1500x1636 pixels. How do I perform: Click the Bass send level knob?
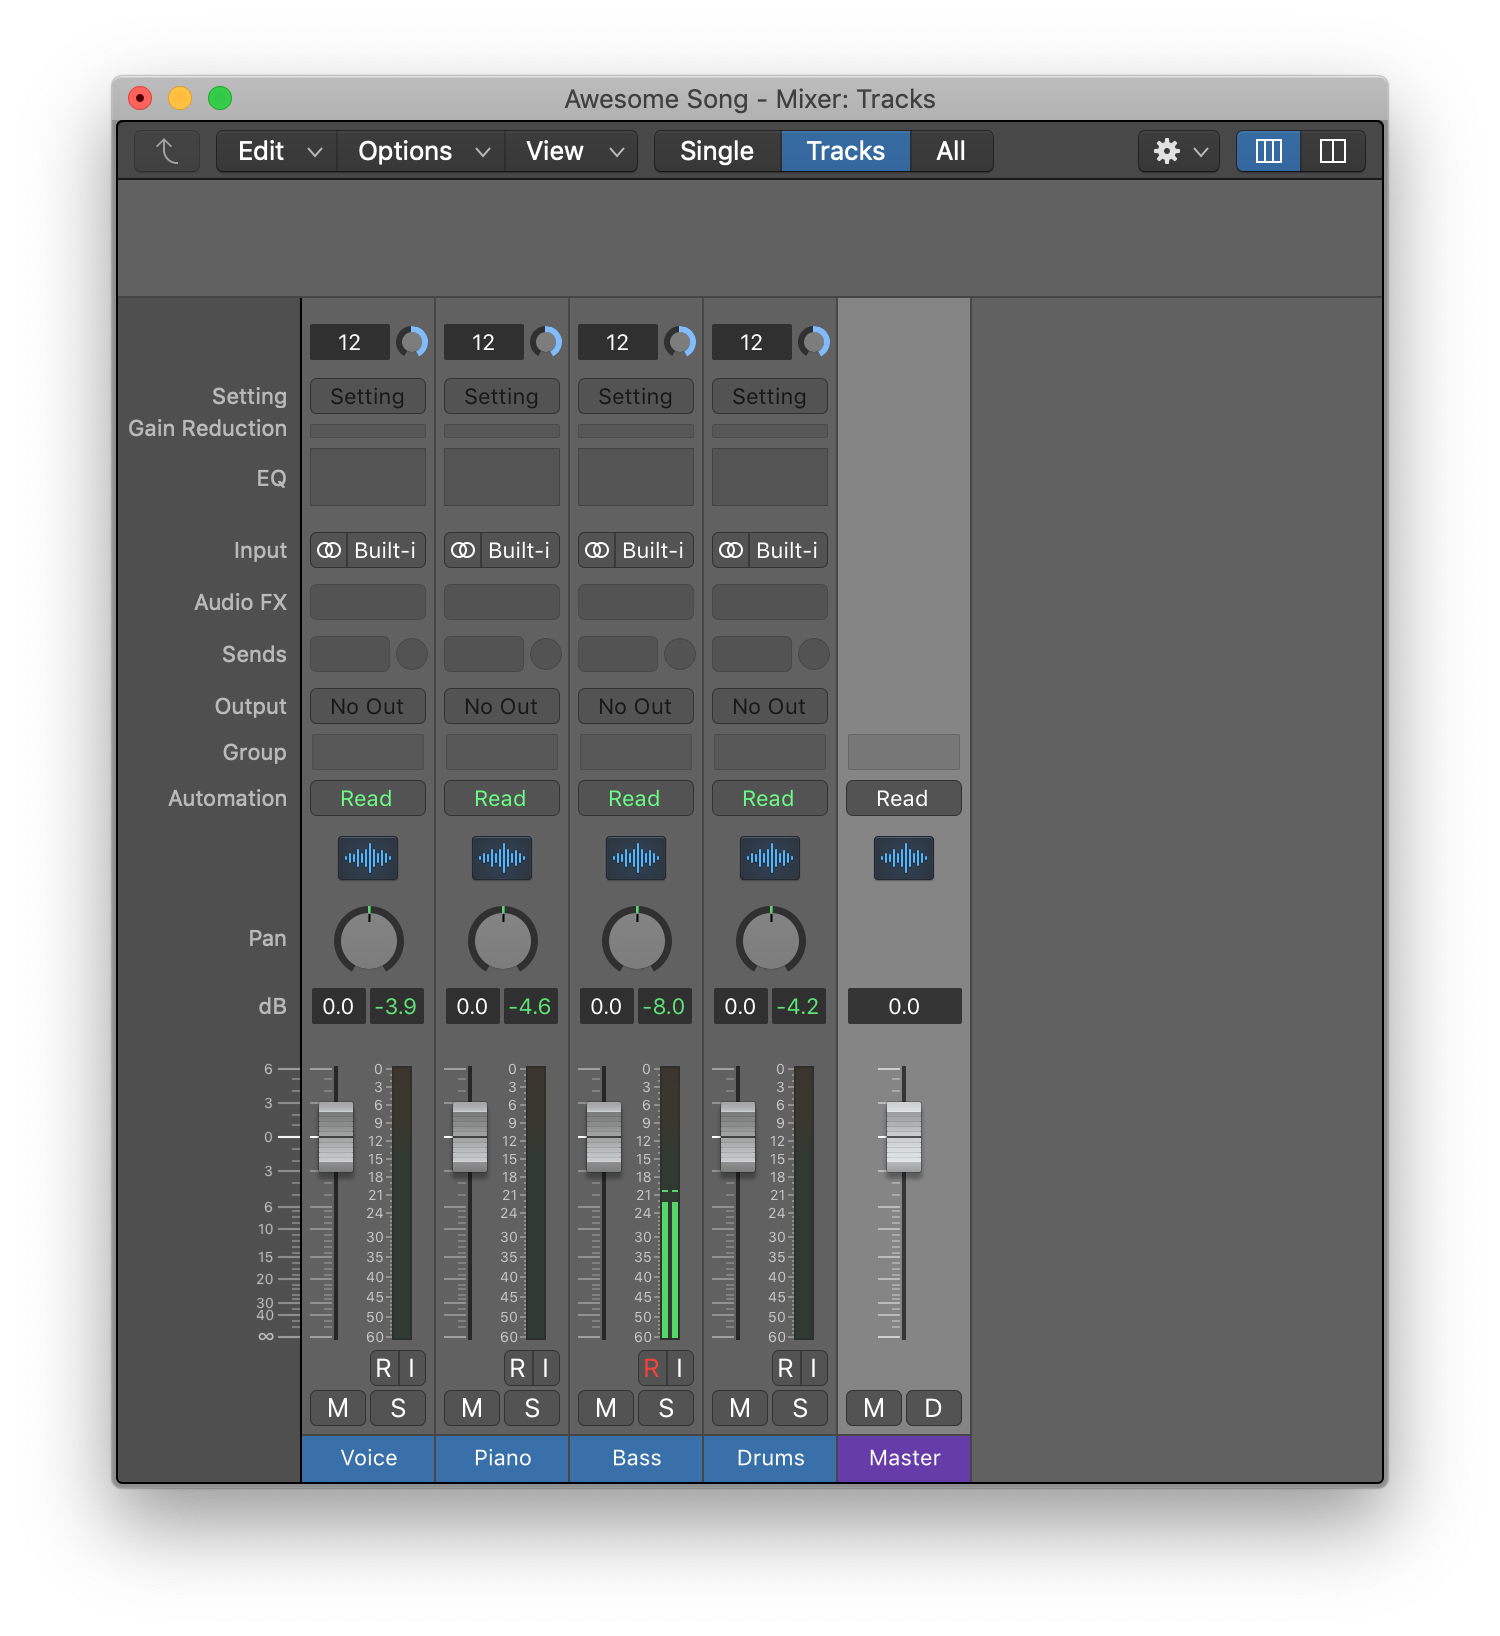click(x=680, y=654)
